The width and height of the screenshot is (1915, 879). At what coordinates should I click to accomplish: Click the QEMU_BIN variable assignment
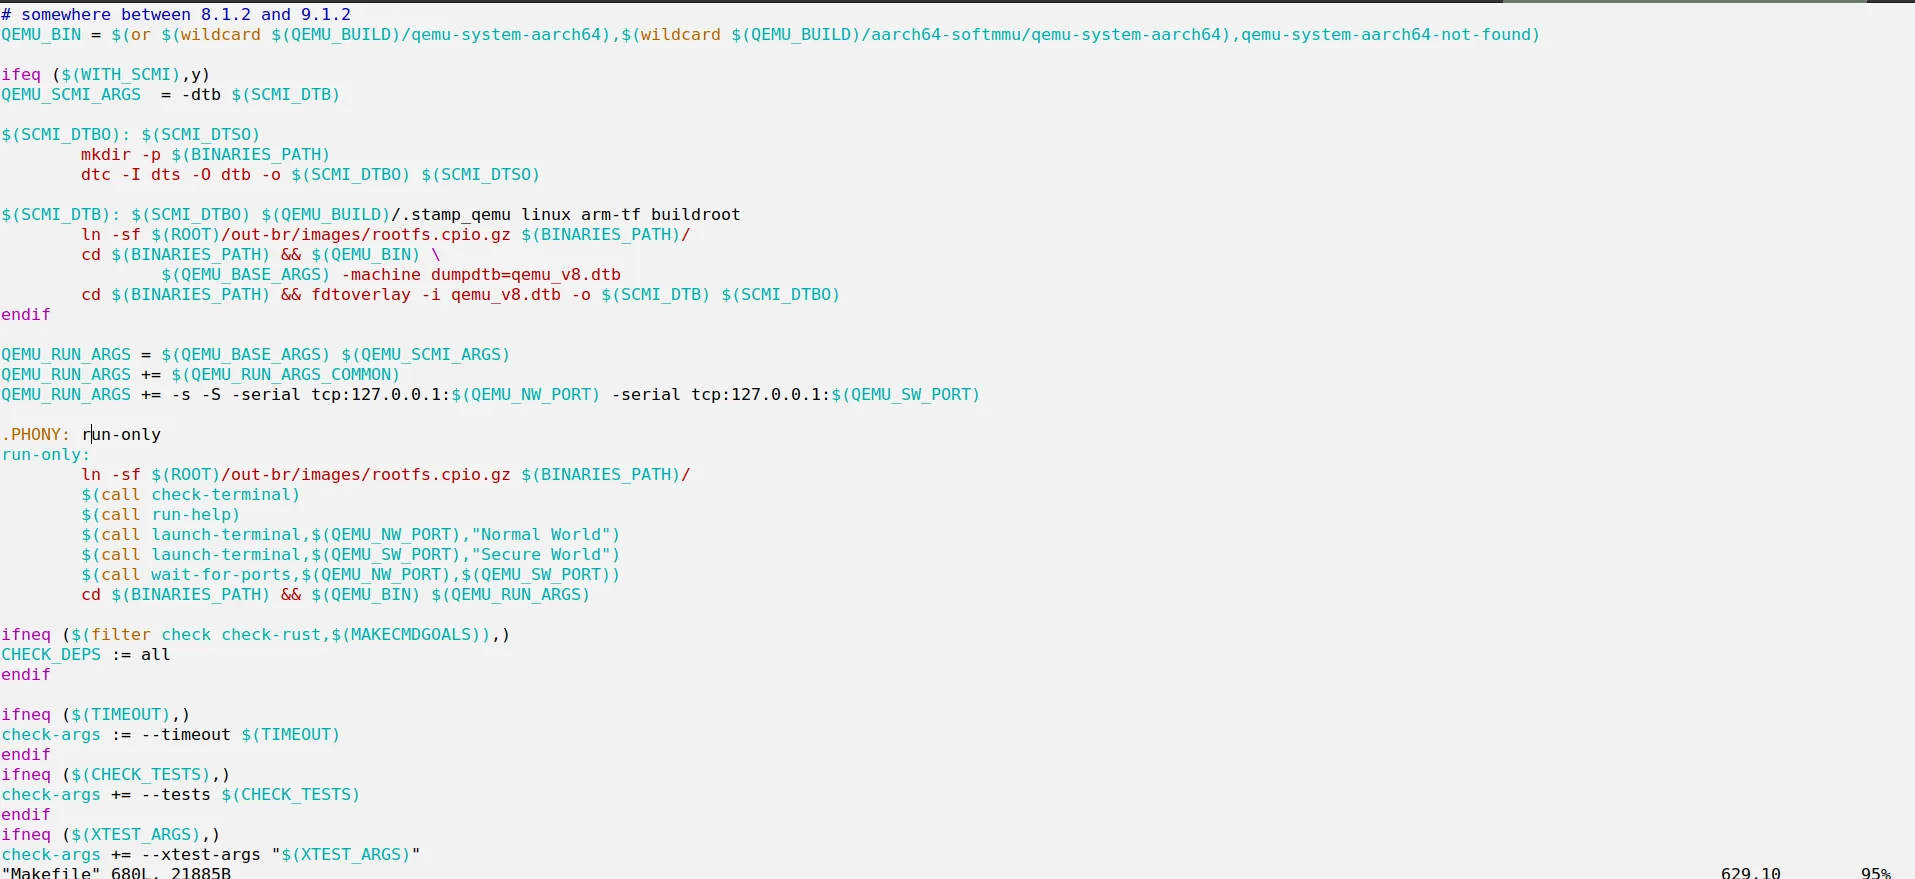(x=770, y=35)
